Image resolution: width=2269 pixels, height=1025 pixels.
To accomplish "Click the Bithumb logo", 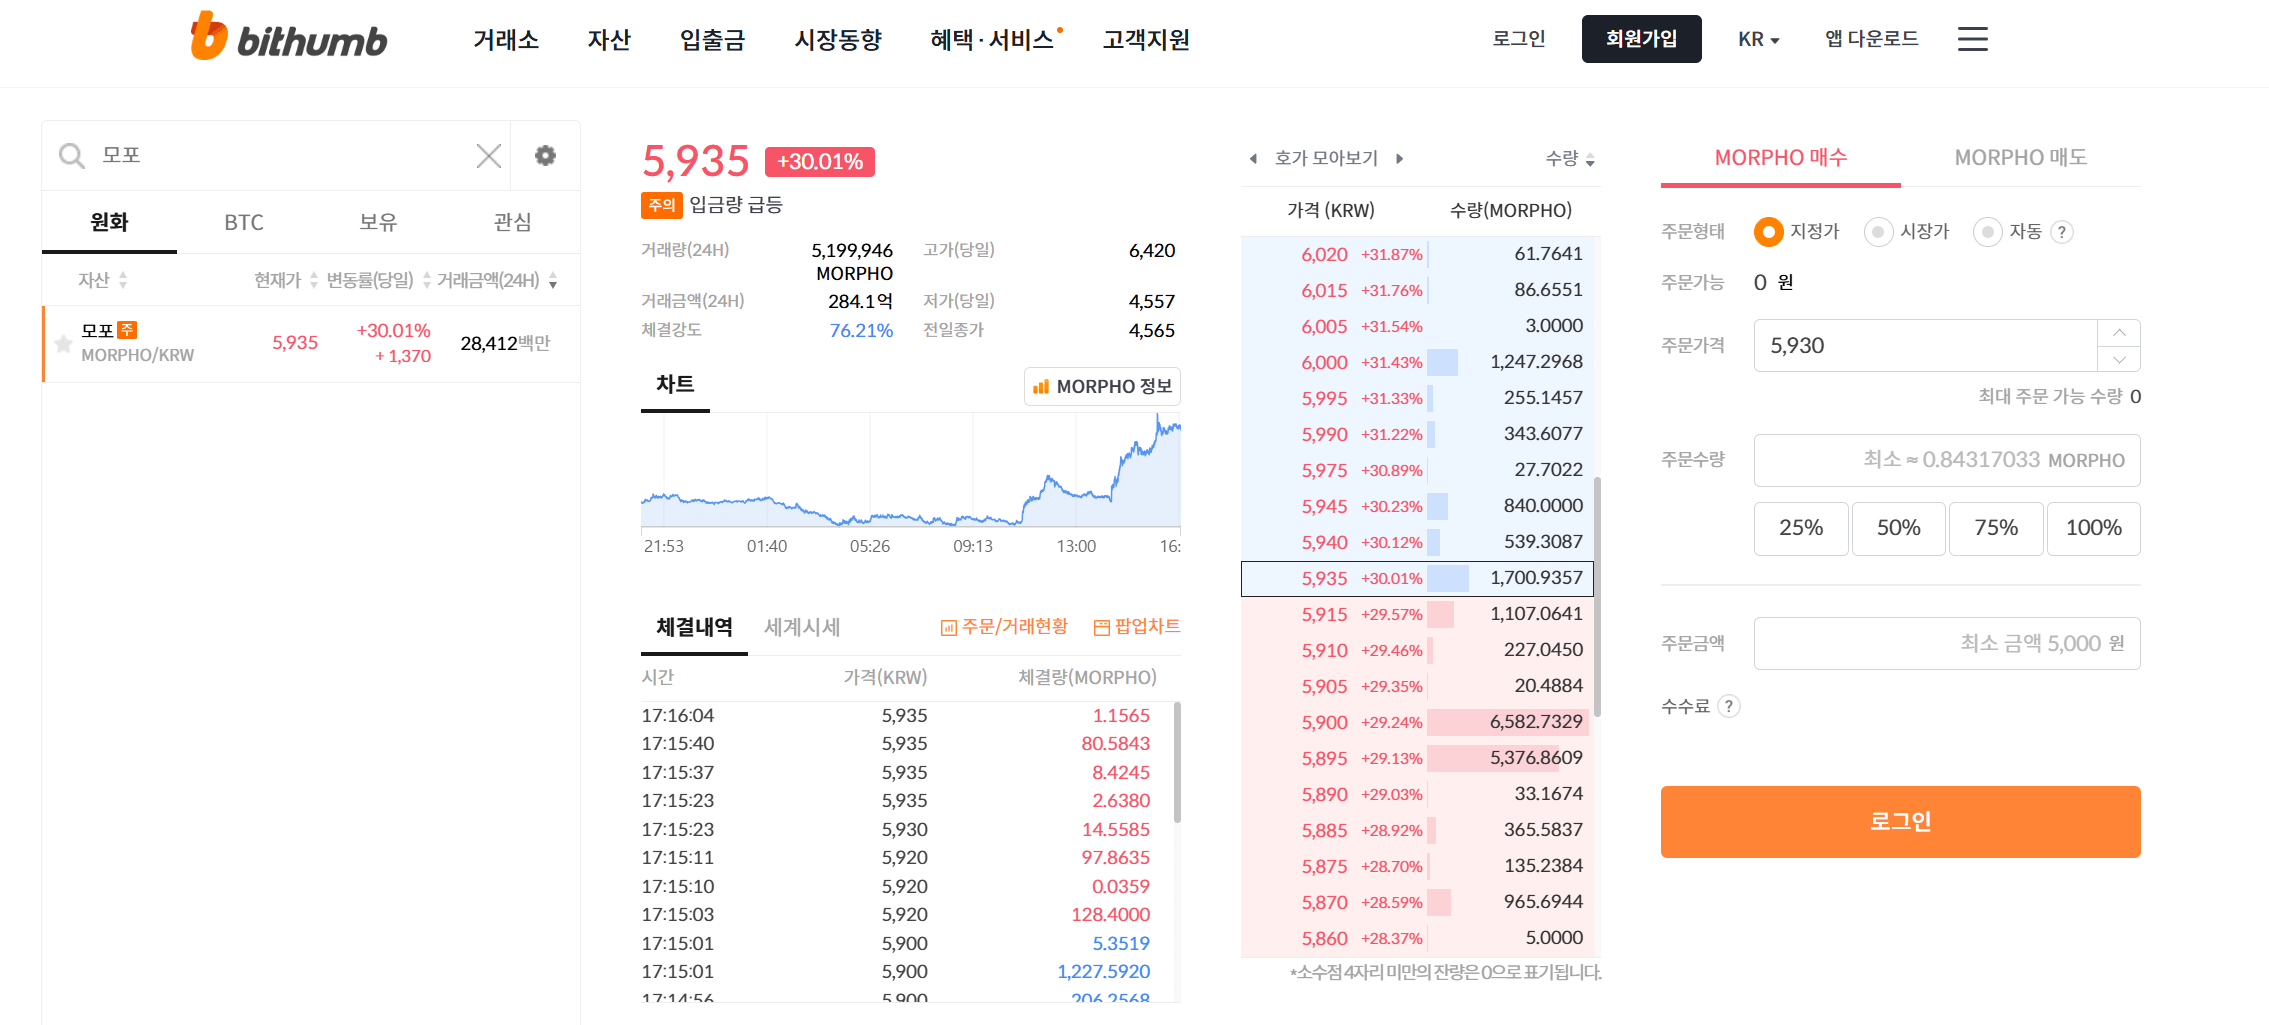I will click(288, 36).
